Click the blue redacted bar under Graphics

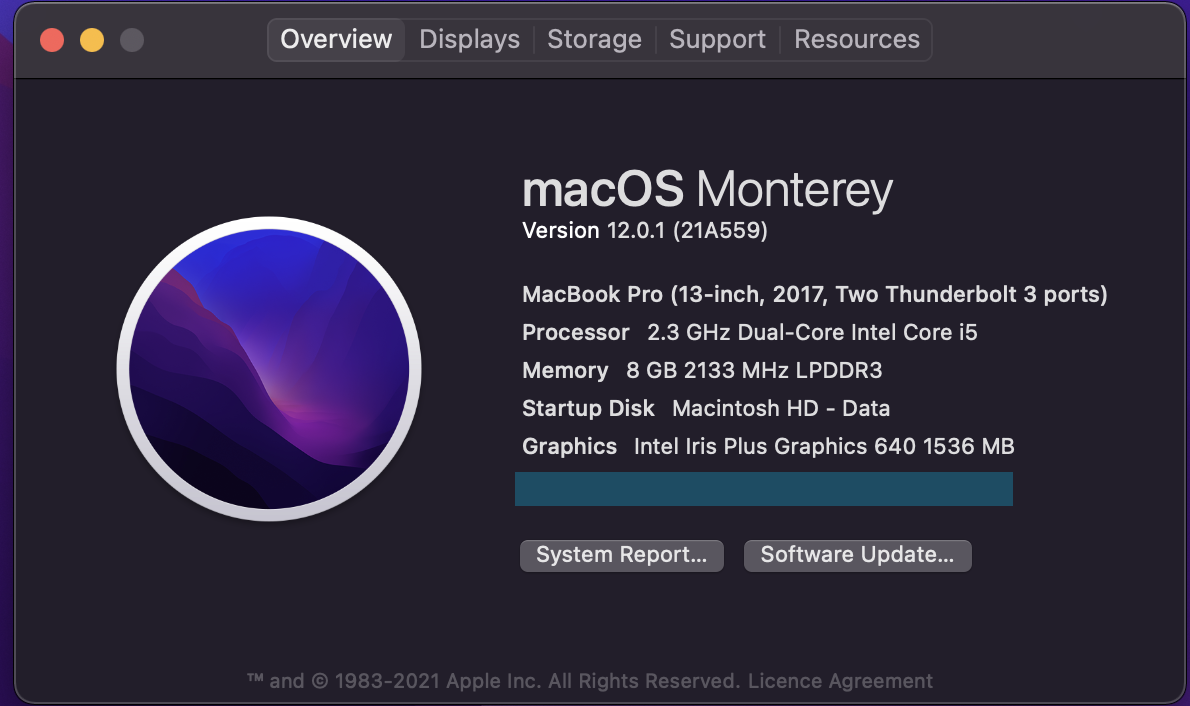[x=763, y=489]
